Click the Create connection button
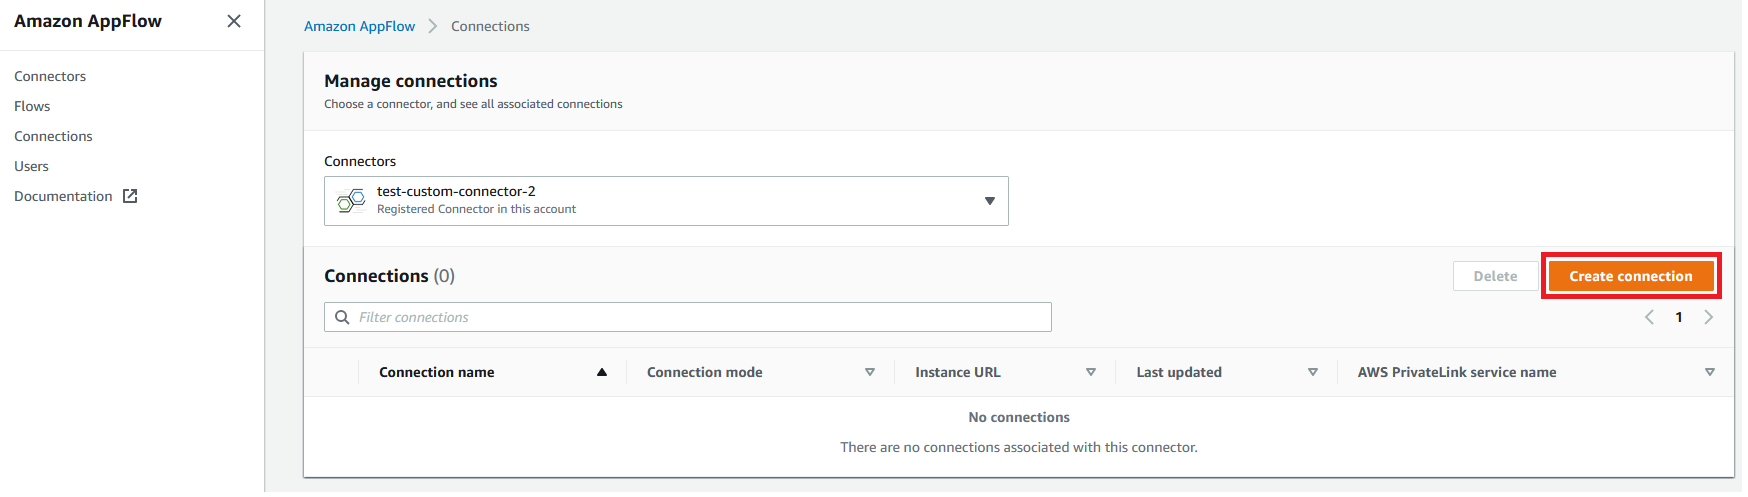The width and height of the screenshot is (1748, 497). 1631,276
